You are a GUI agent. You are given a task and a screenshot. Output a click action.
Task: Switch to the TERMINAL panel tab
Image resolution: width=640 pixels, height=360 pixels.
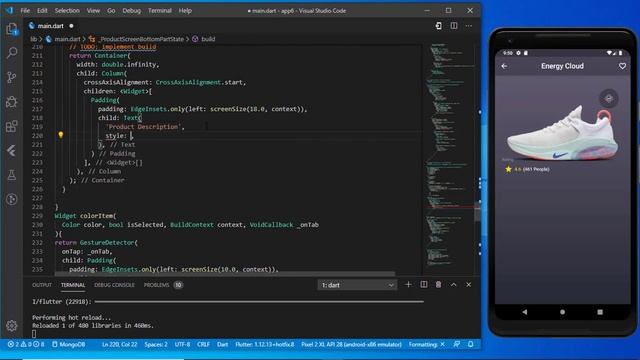pyautogui.click(x=73, y=285)
